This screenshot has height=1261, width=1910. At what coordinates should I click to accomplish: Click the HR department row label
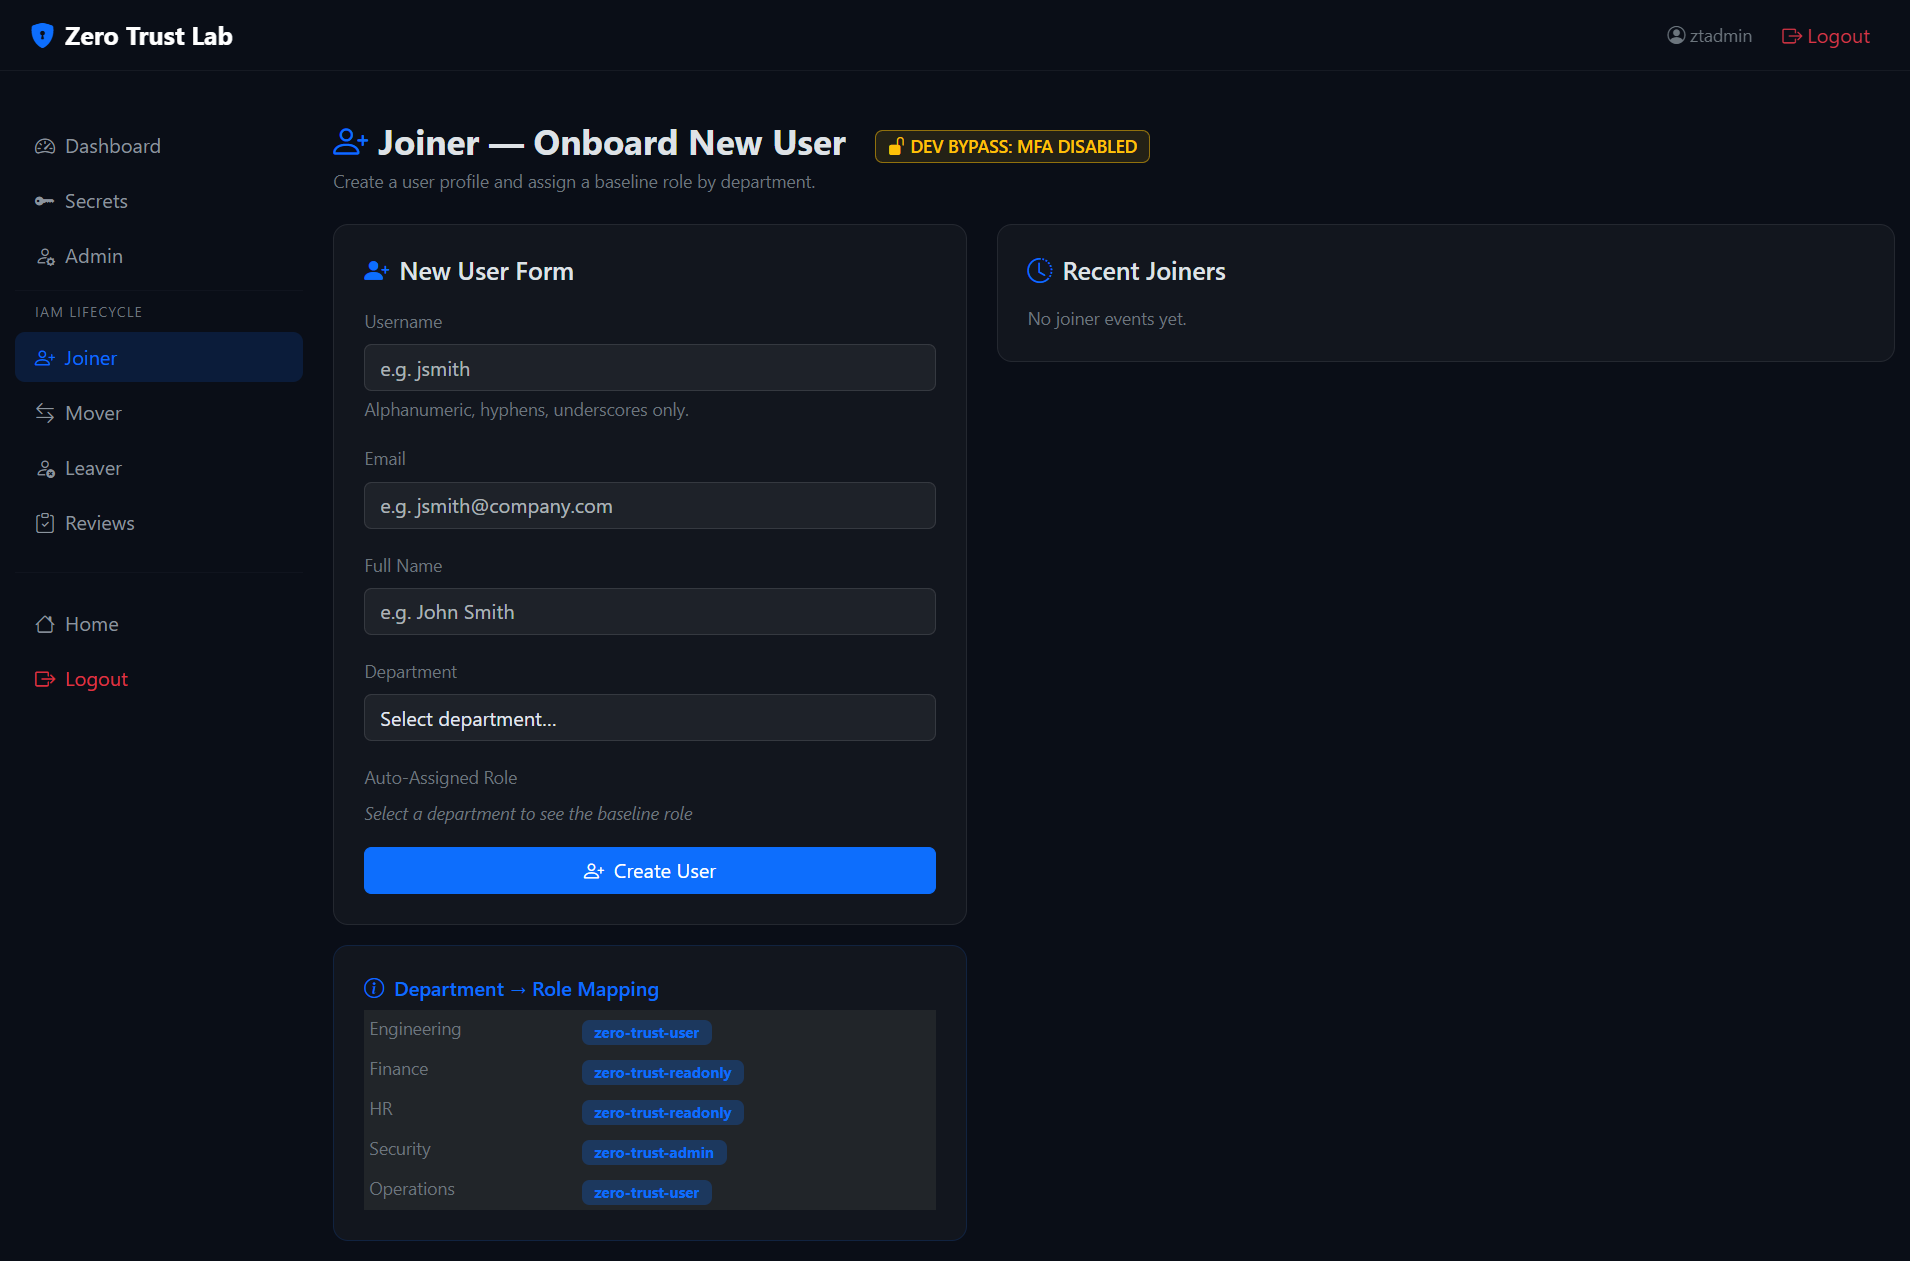point(381,1109)
